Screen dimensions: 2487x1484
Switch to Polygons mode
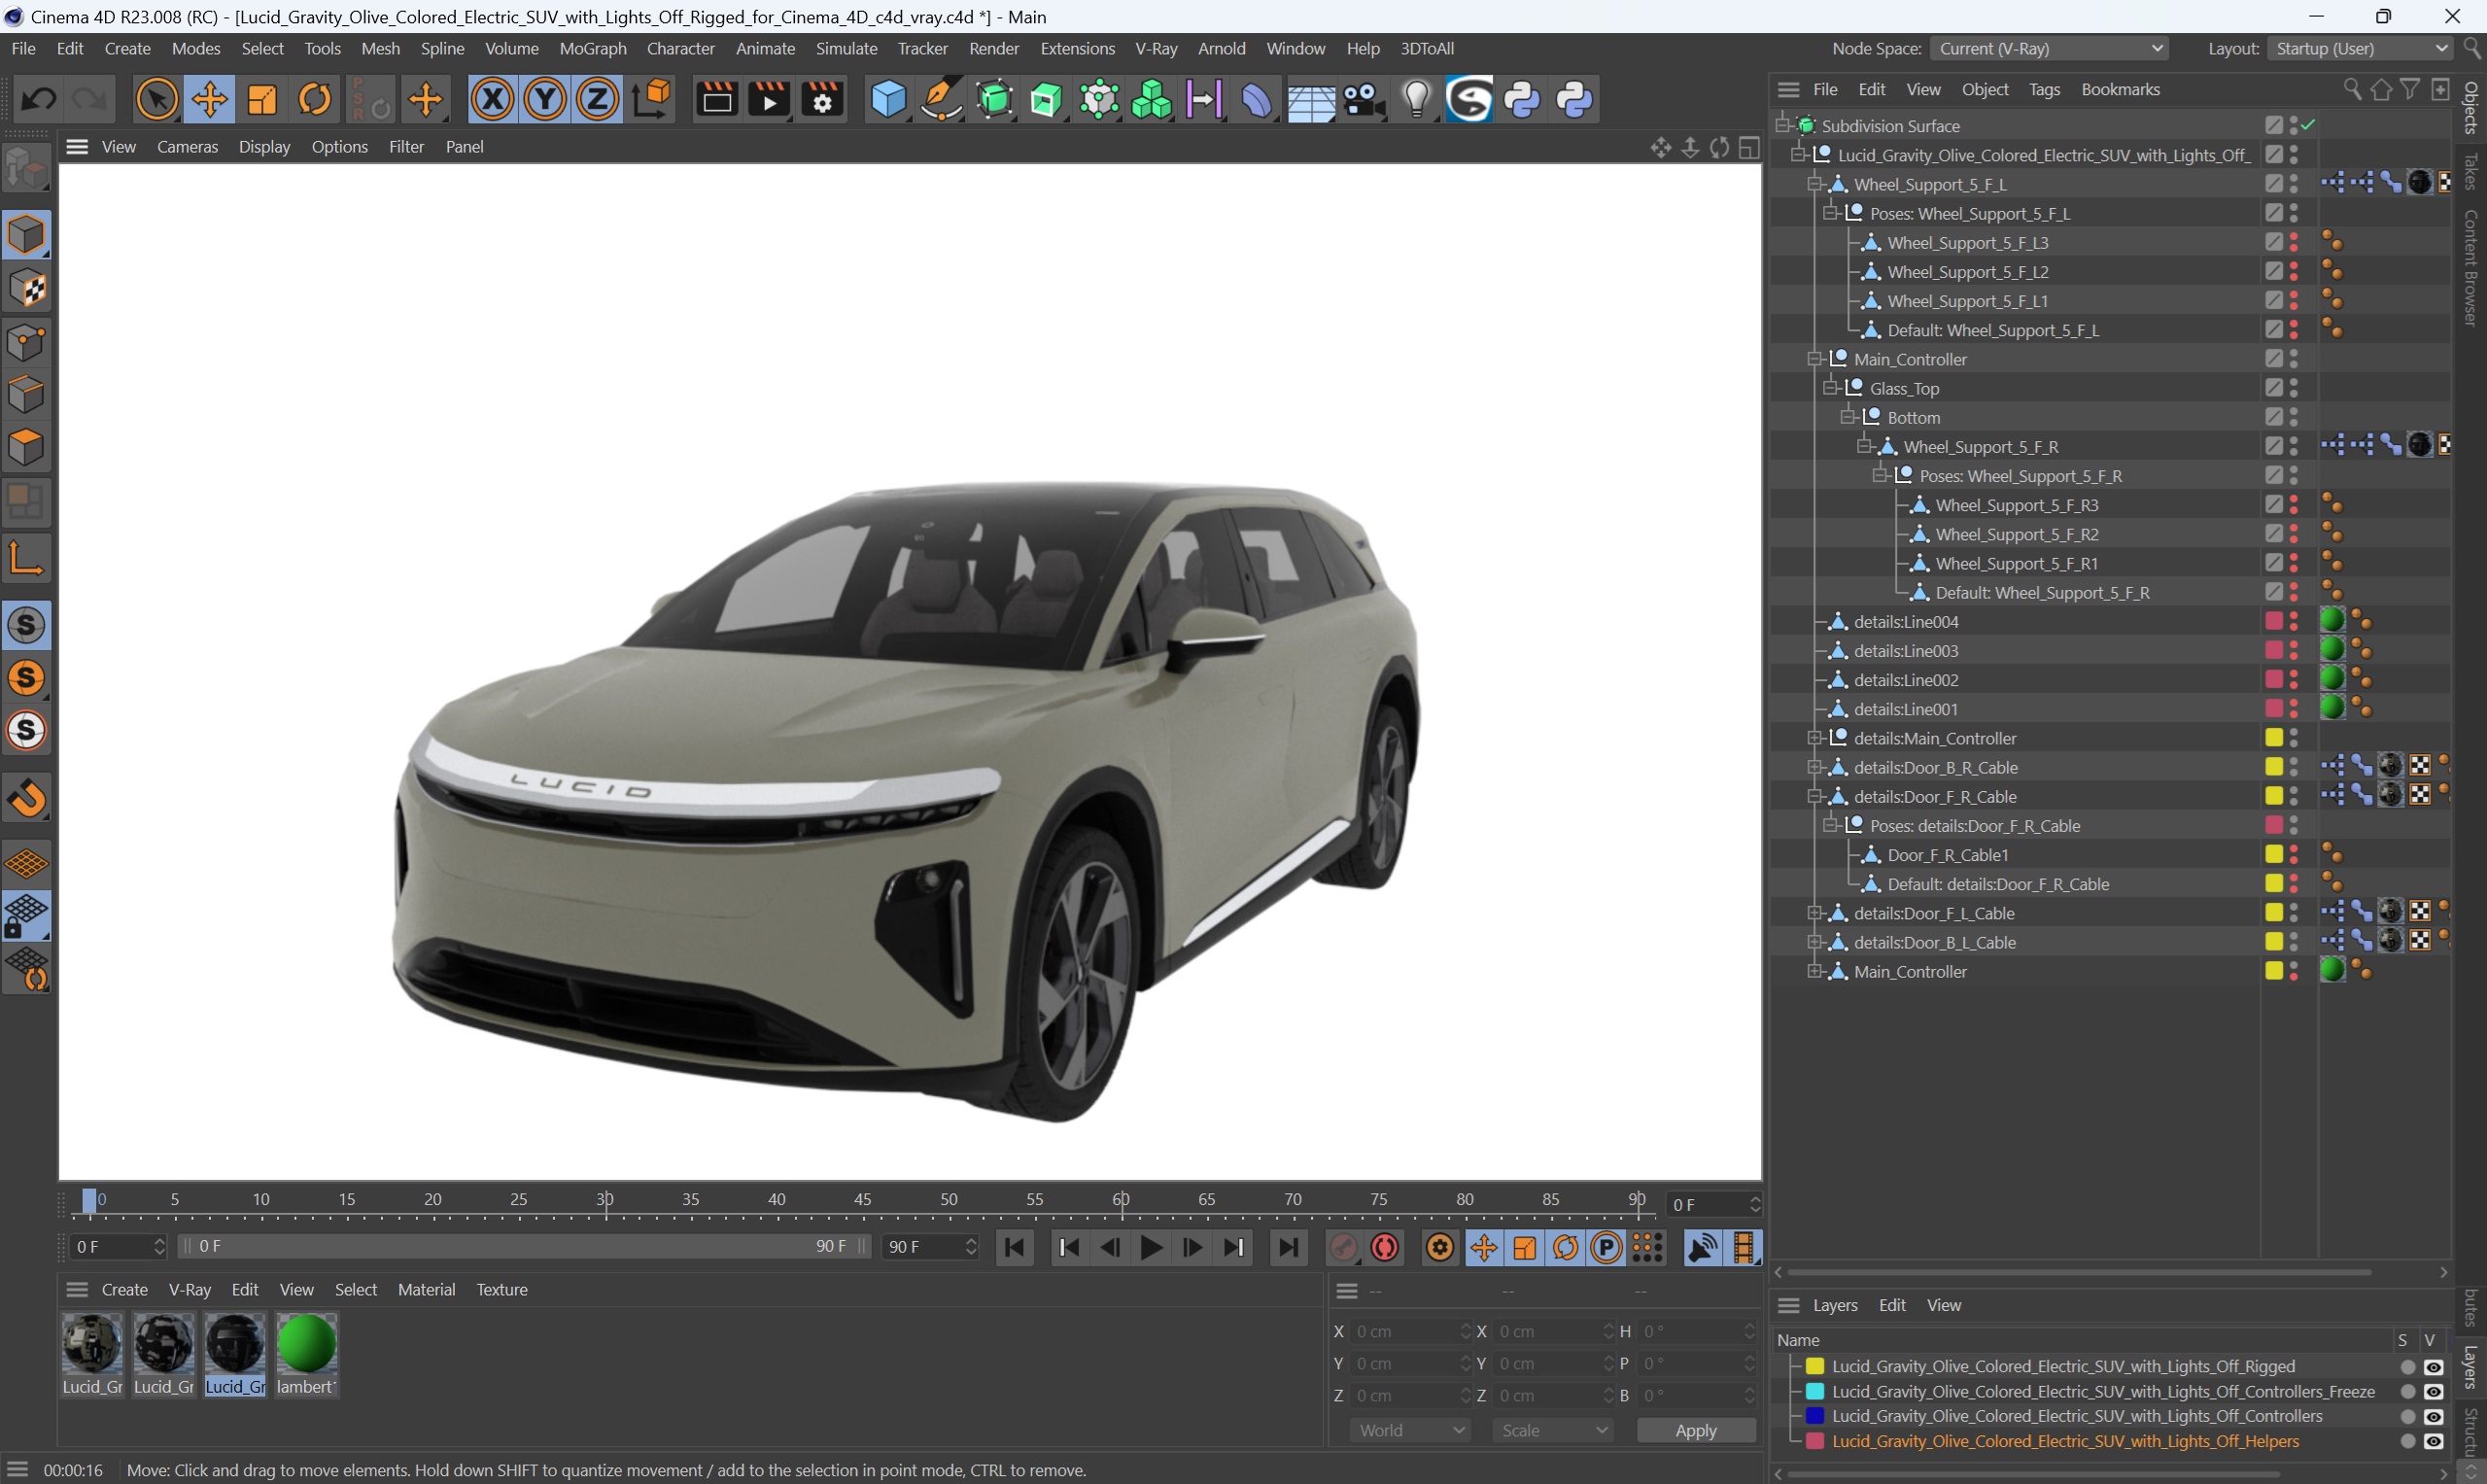(x=27, y=447)
